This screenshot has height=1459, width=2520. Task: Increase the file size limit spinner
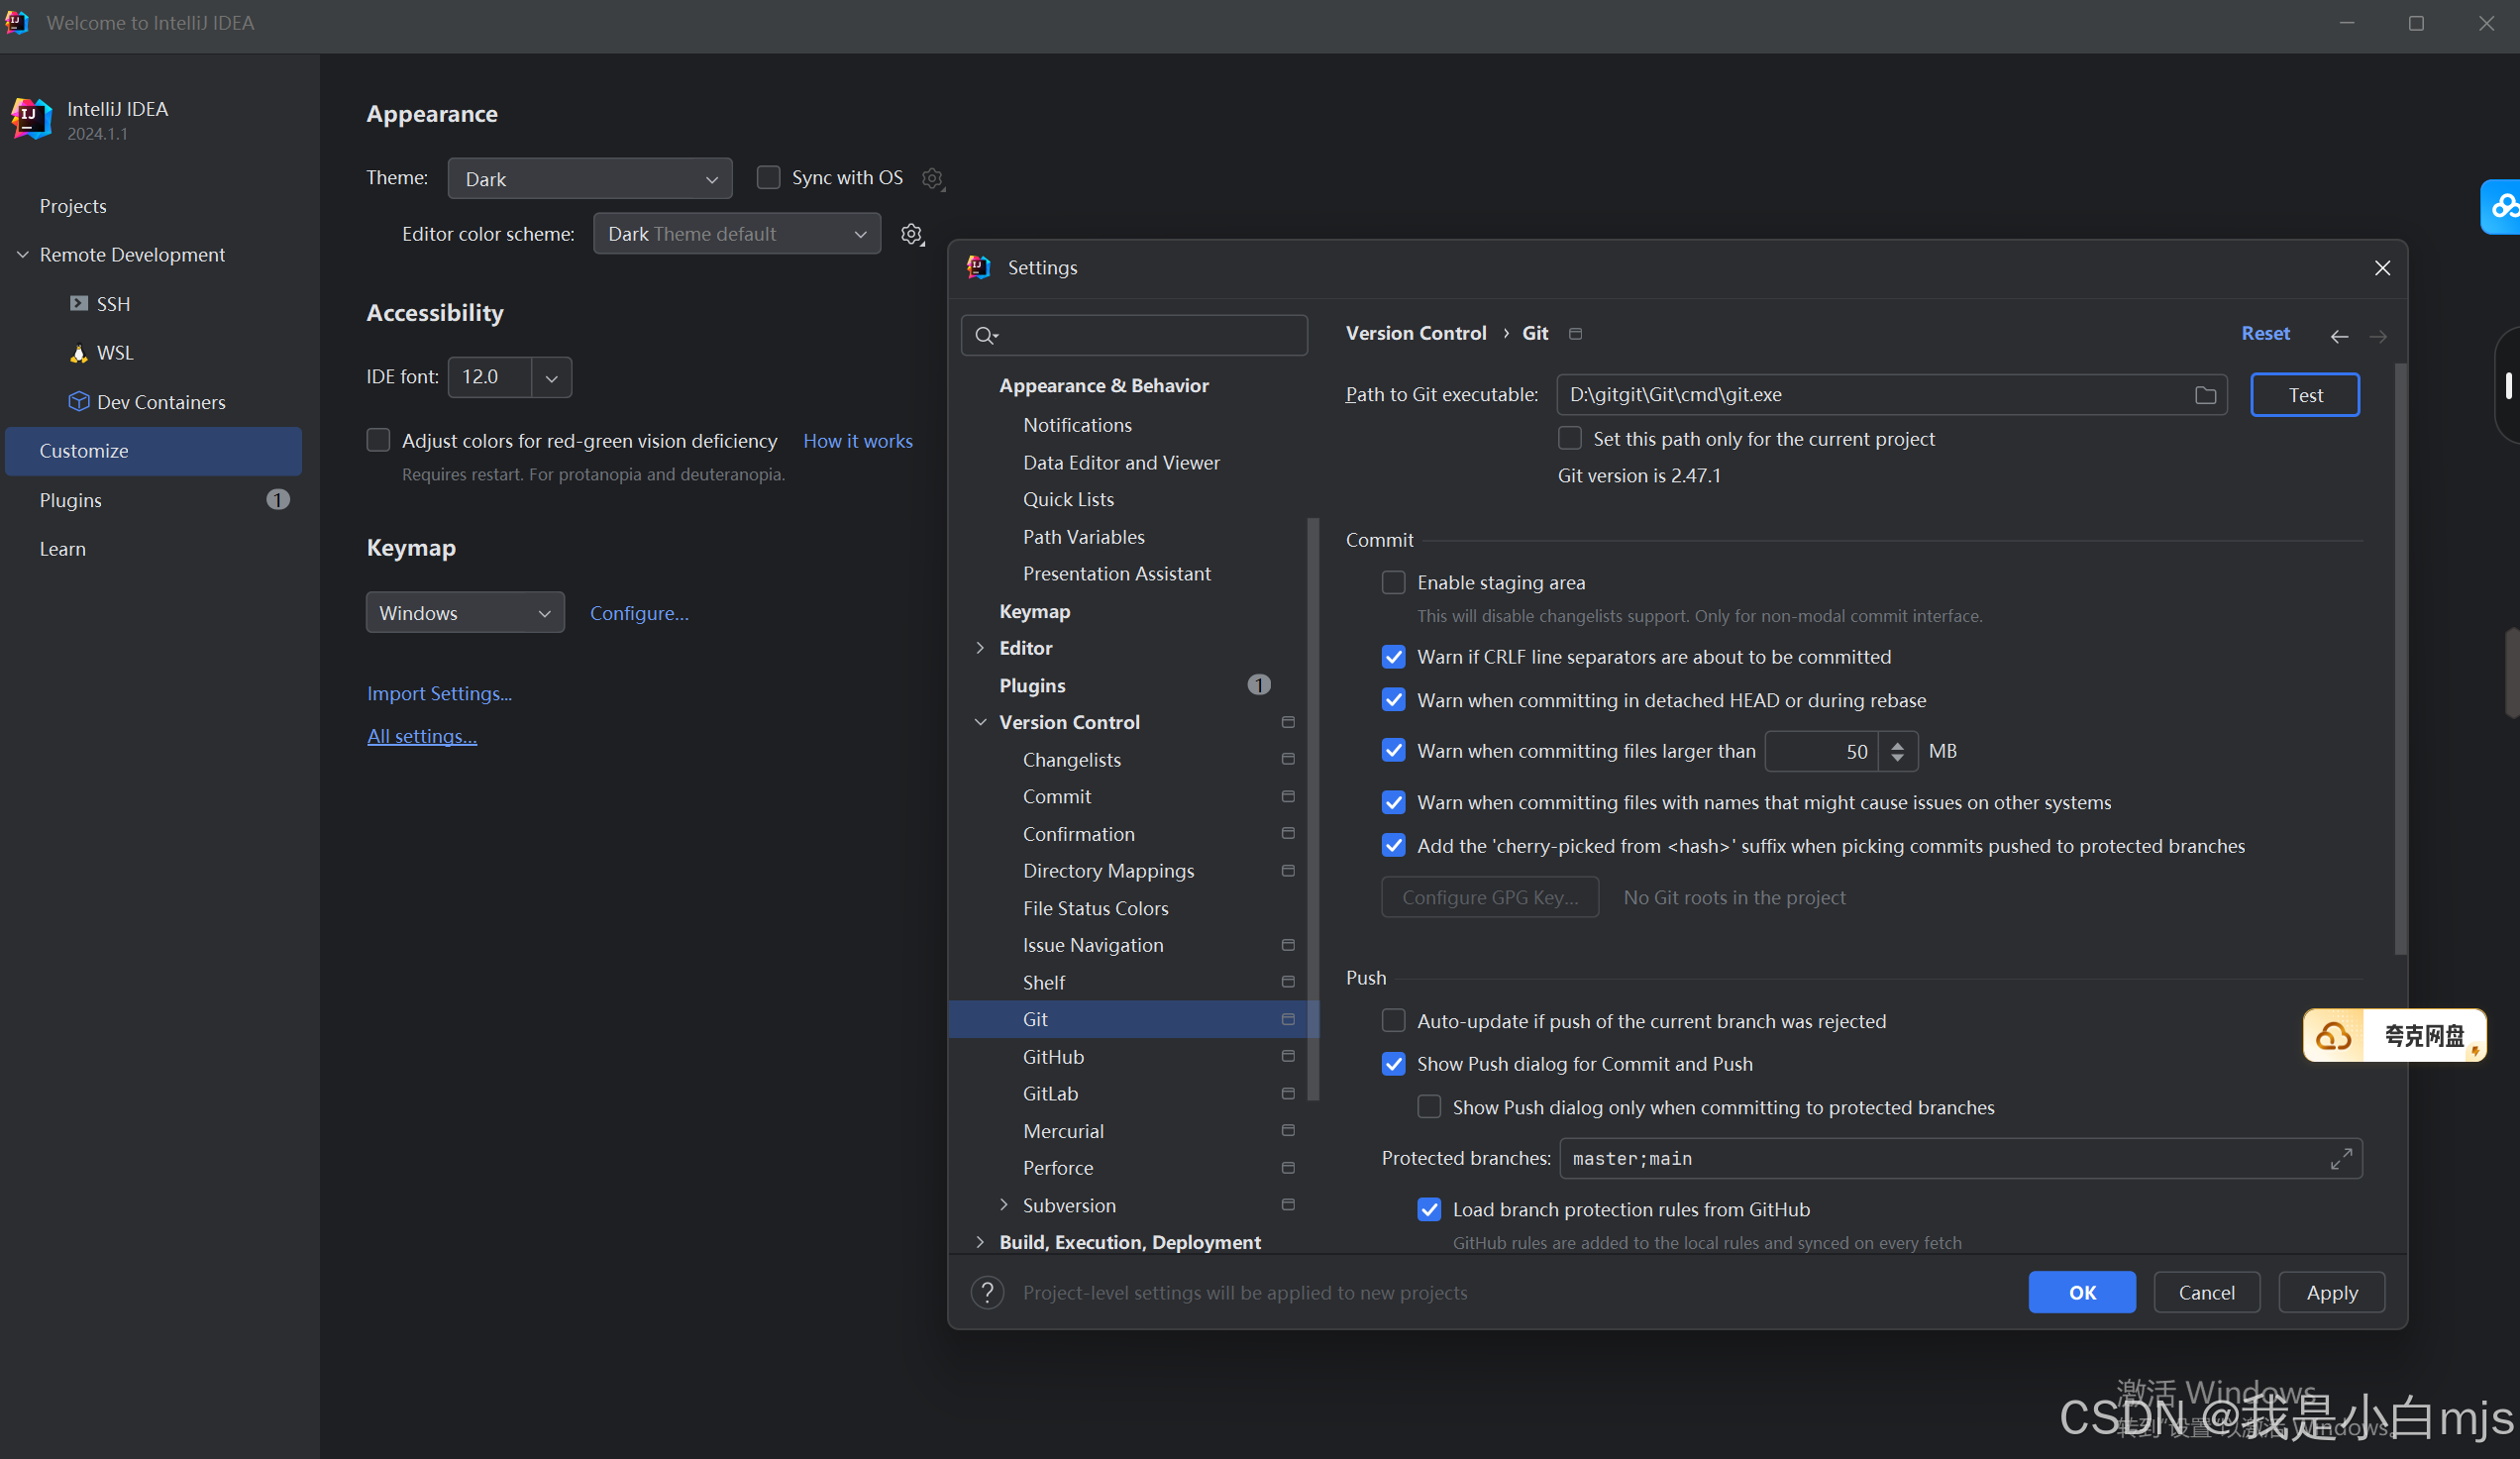tap(1897, 744)
